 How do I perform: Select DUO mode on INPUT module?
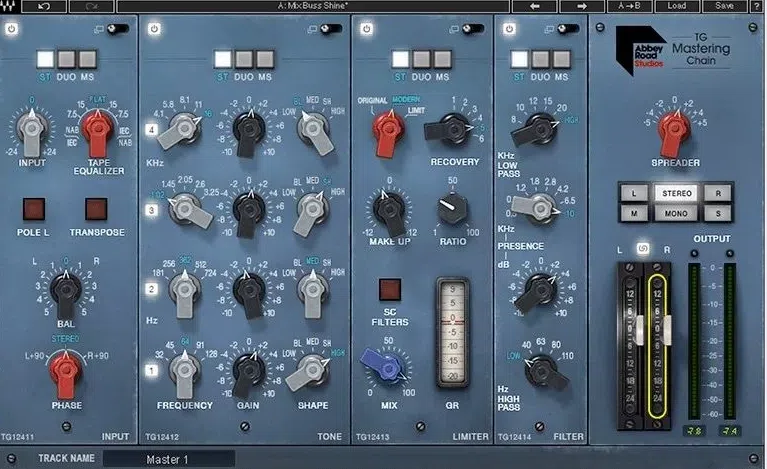pos(66,59)
